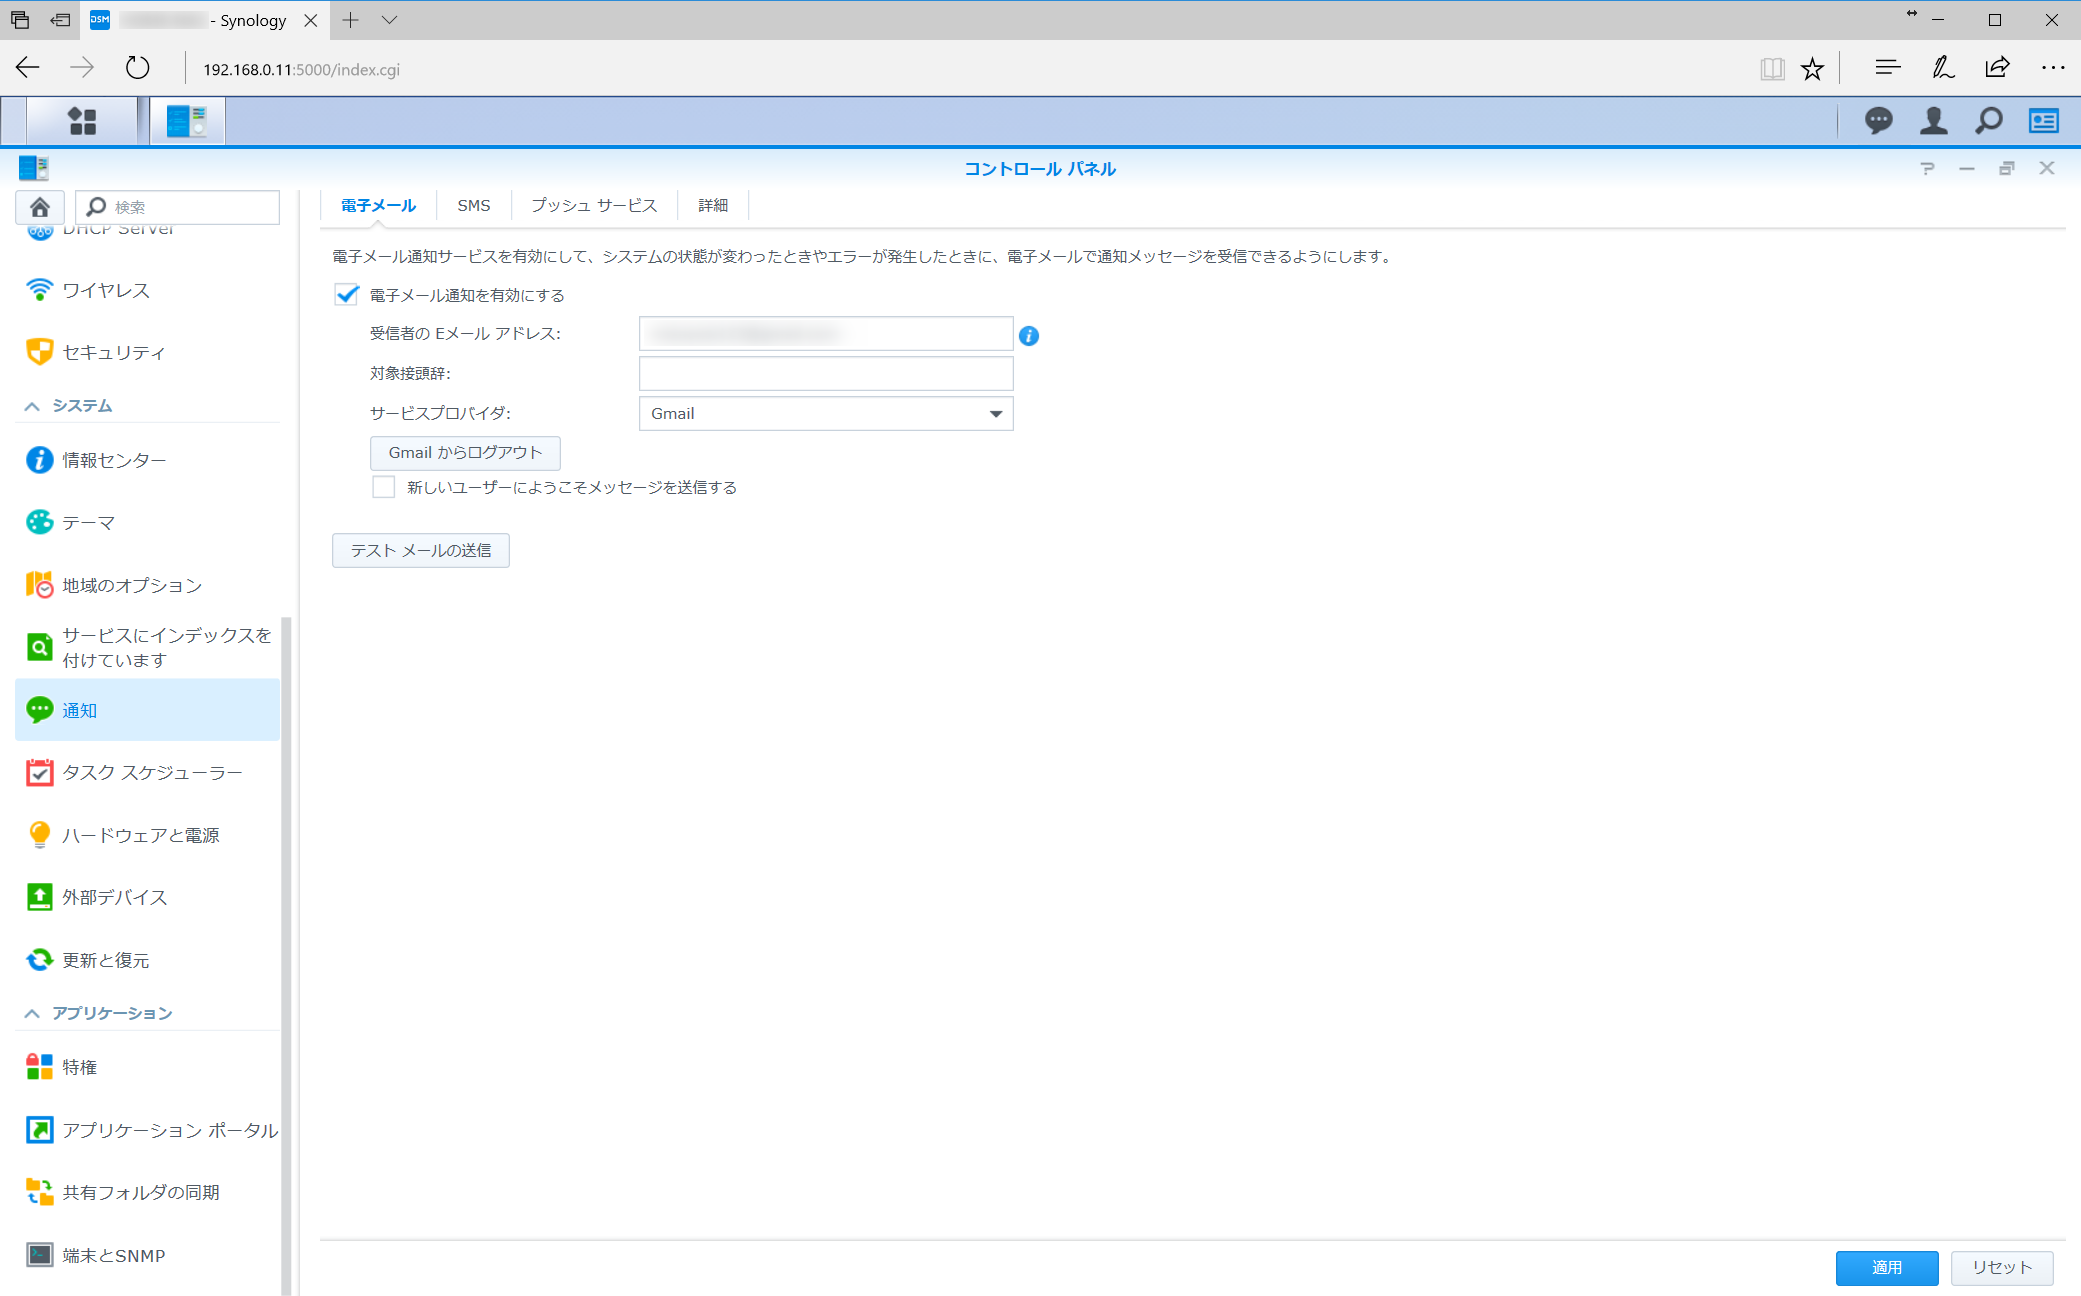Click the Gmail からログアウト button
2081x1296 pixels.
tap(465, 453)
